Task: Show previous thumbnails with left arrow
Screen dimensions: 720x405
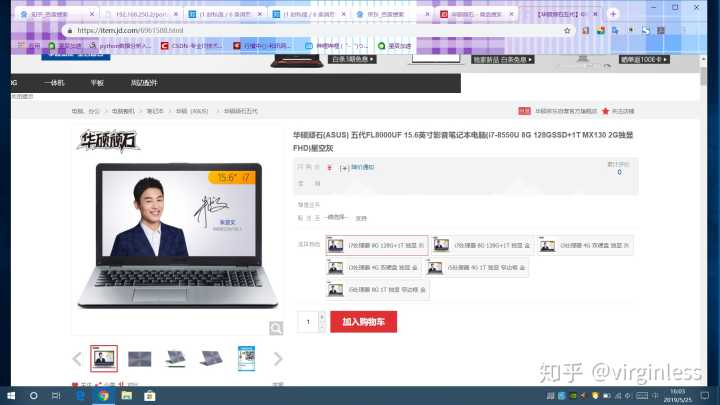Action: pyautogui.click(x=77, y=359)
